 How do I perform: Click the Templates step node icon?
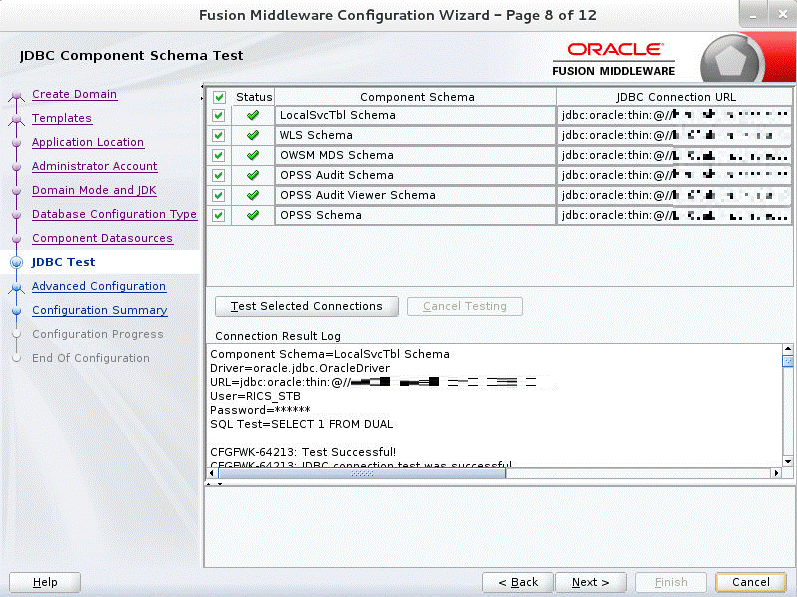click(x=16, y=119)
